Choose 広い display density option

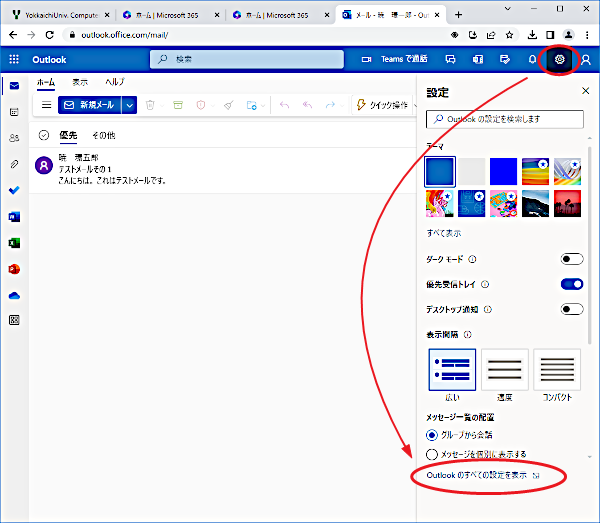pos(452,370)
